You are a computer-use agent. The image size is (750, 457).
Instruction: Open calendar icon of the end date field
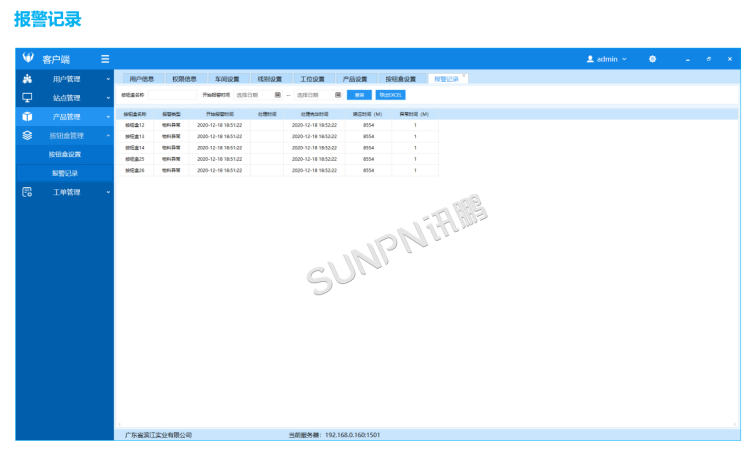[338, 95]
